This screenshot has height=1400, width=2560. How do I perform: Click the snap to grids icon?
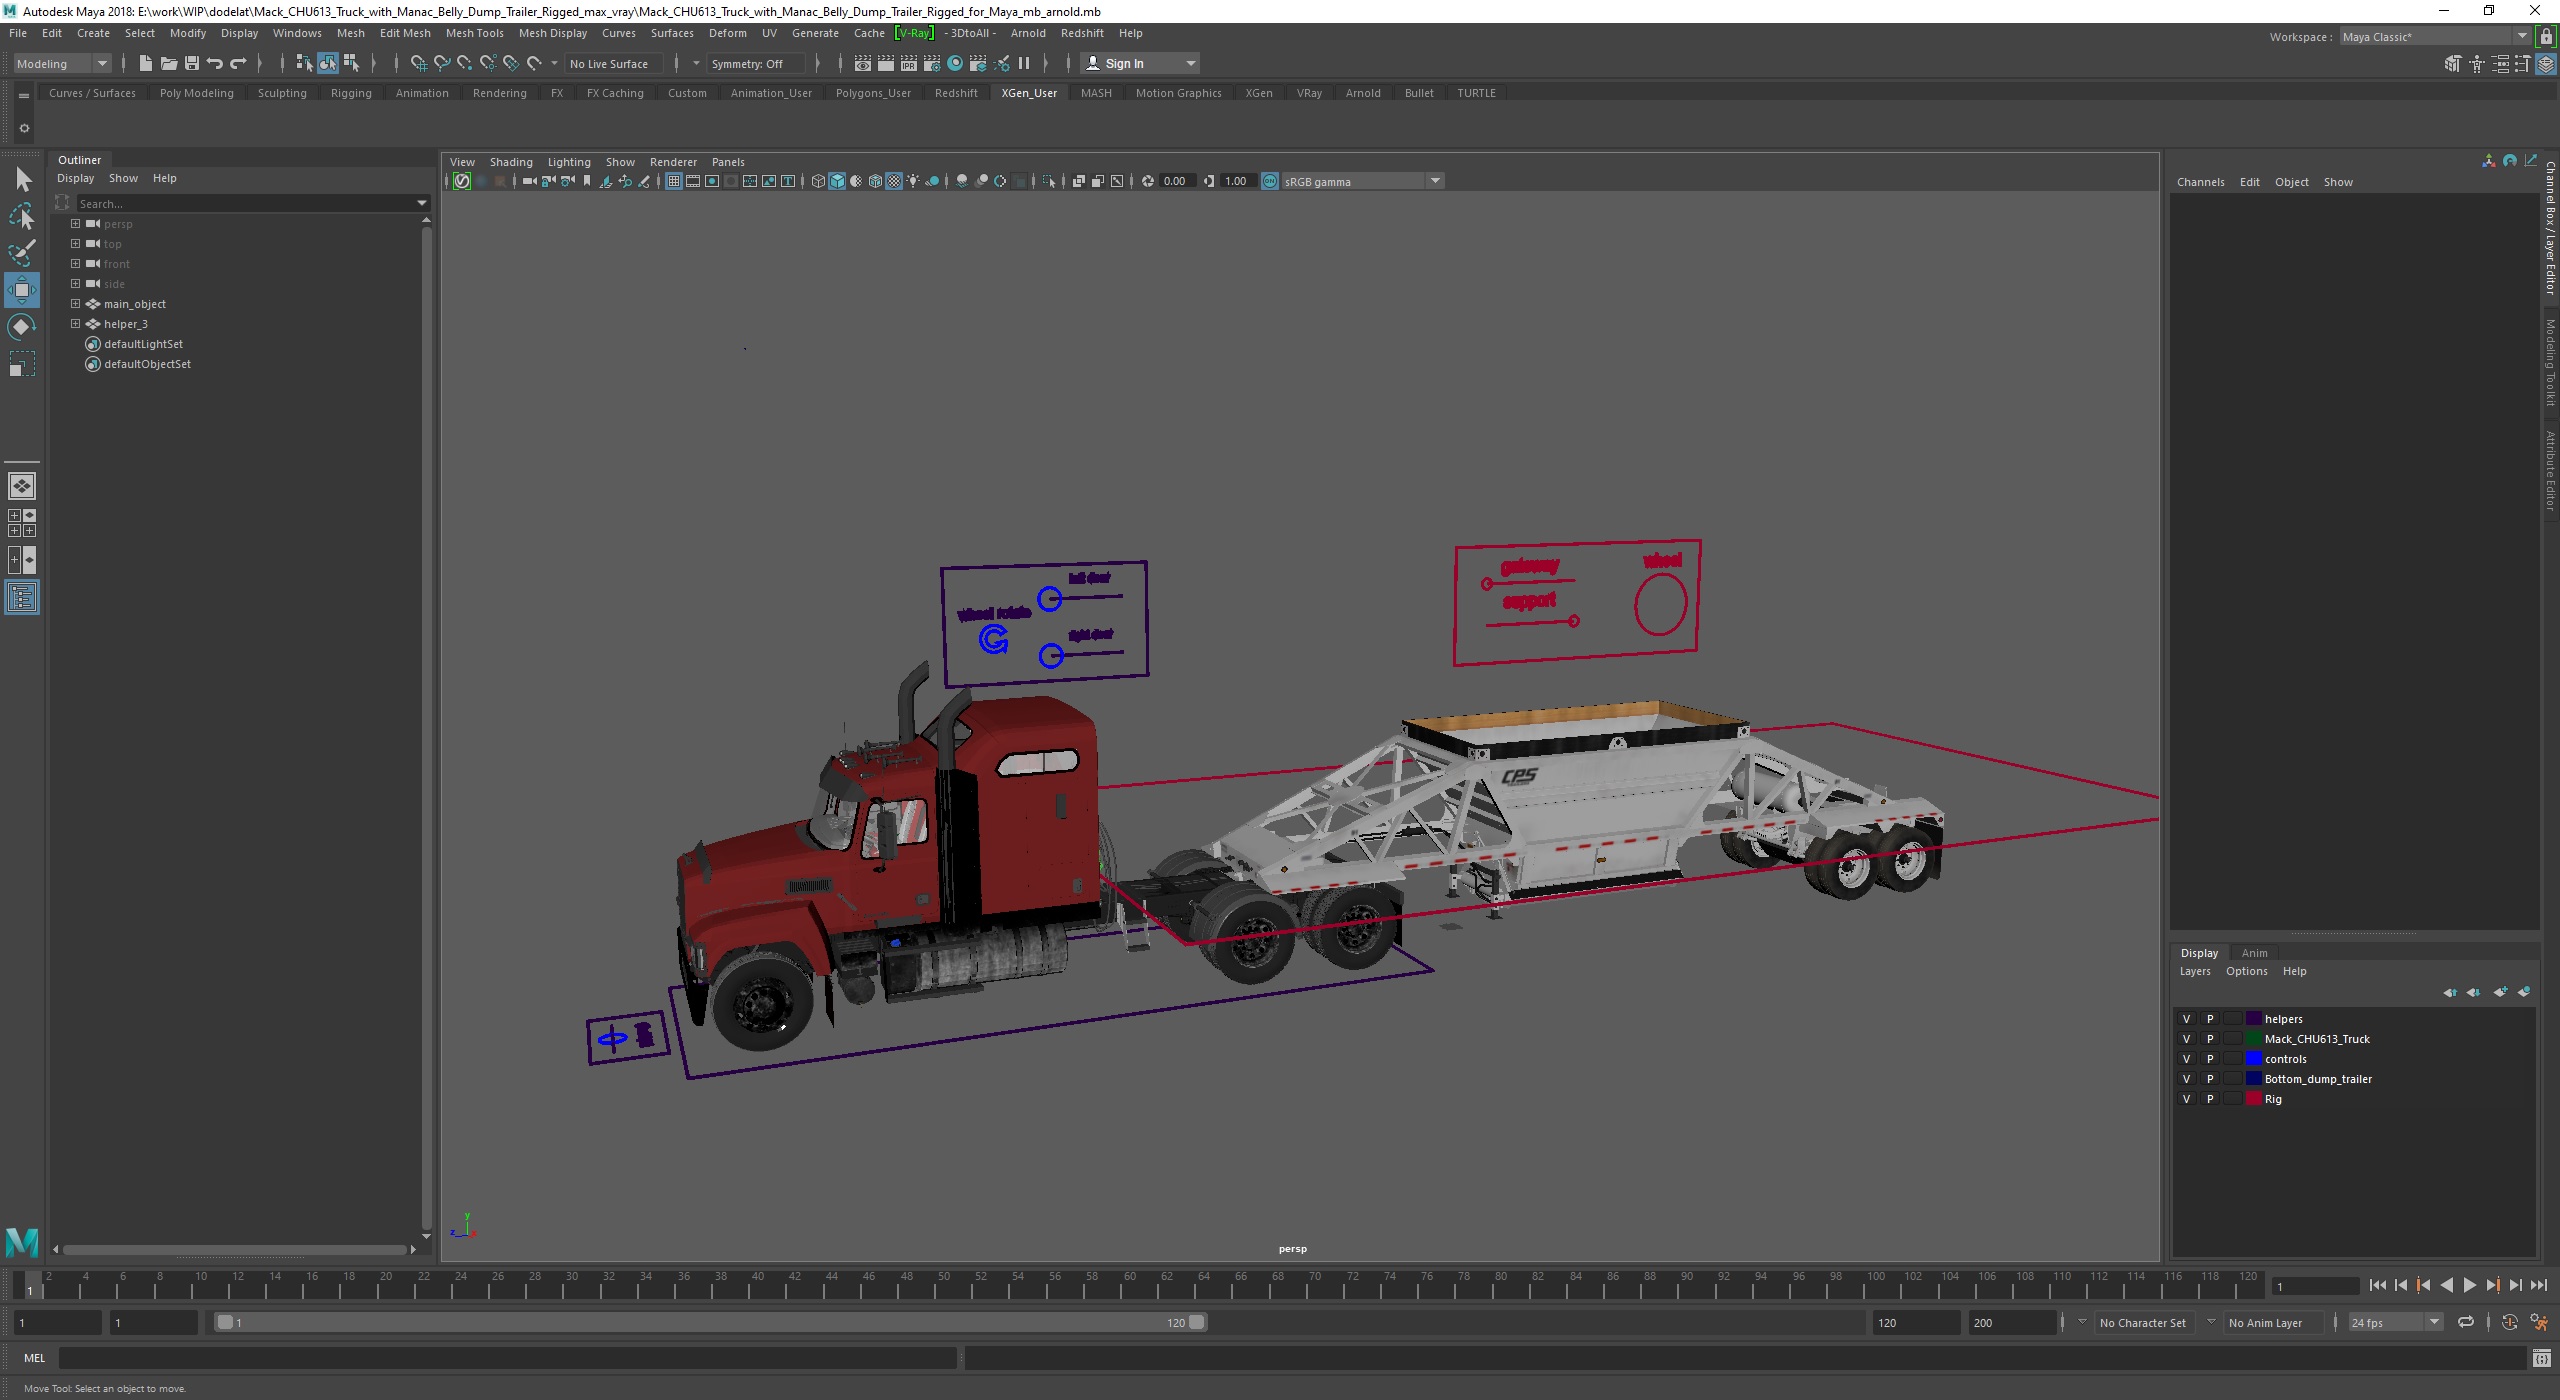click(418, 63)
